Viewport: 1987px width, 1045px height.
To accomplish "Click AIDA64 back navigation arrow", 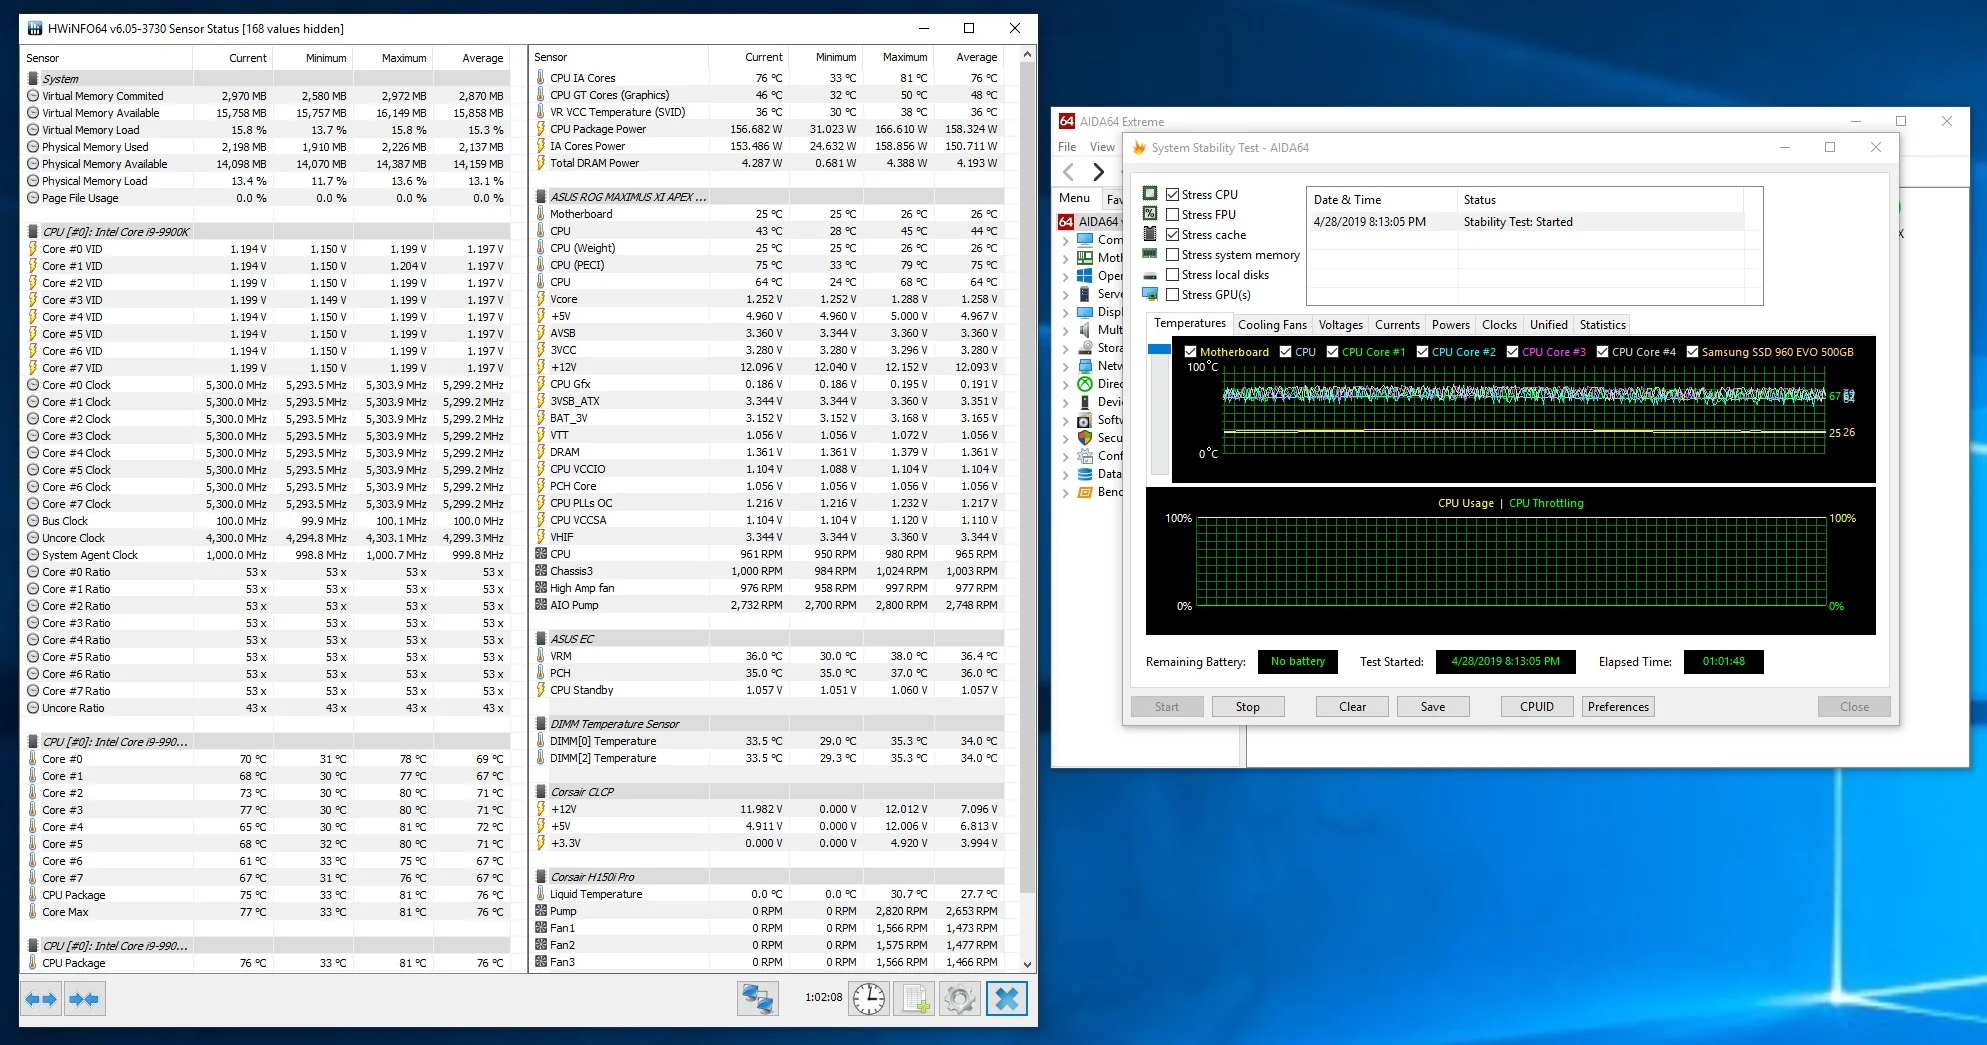I will pyautogui.click(x=1069, y=172).
